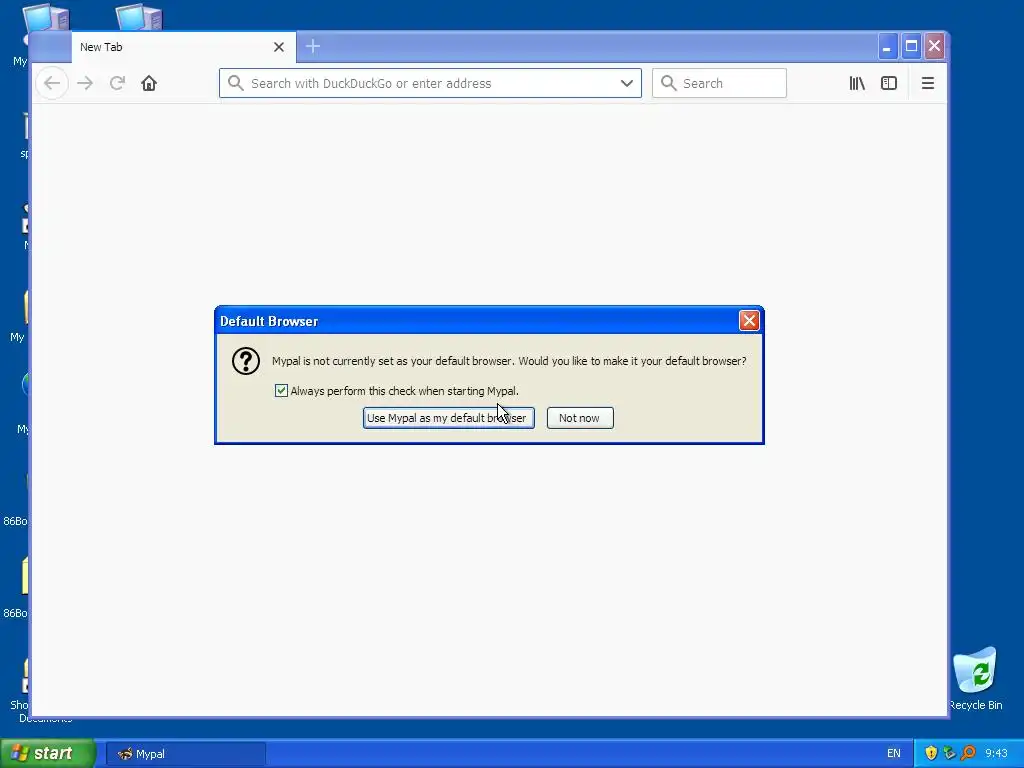The image size is (1024, 768).
Task: Show sidebars via toolbar icon
Action: pos(889,83)
